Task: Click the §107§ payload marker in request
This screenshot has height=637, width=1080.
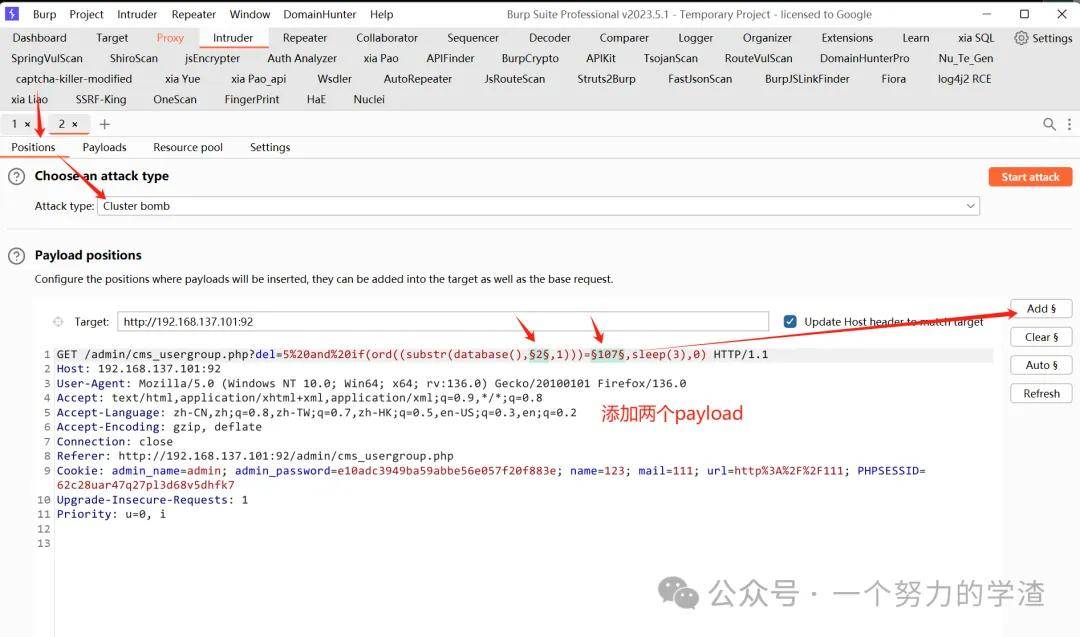Action: point(608,355)
